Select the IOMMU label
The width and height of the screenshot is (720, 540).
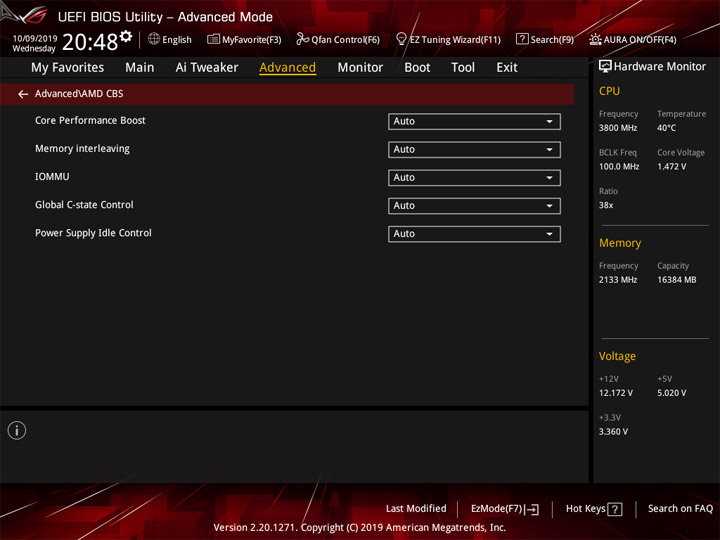[x=52, y=177]
